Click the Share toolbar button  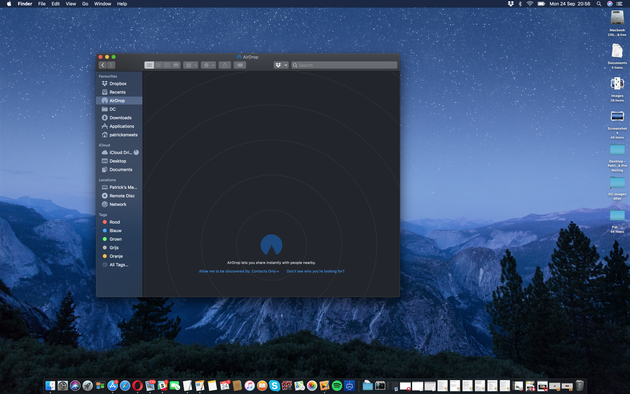tap(225, 65)
